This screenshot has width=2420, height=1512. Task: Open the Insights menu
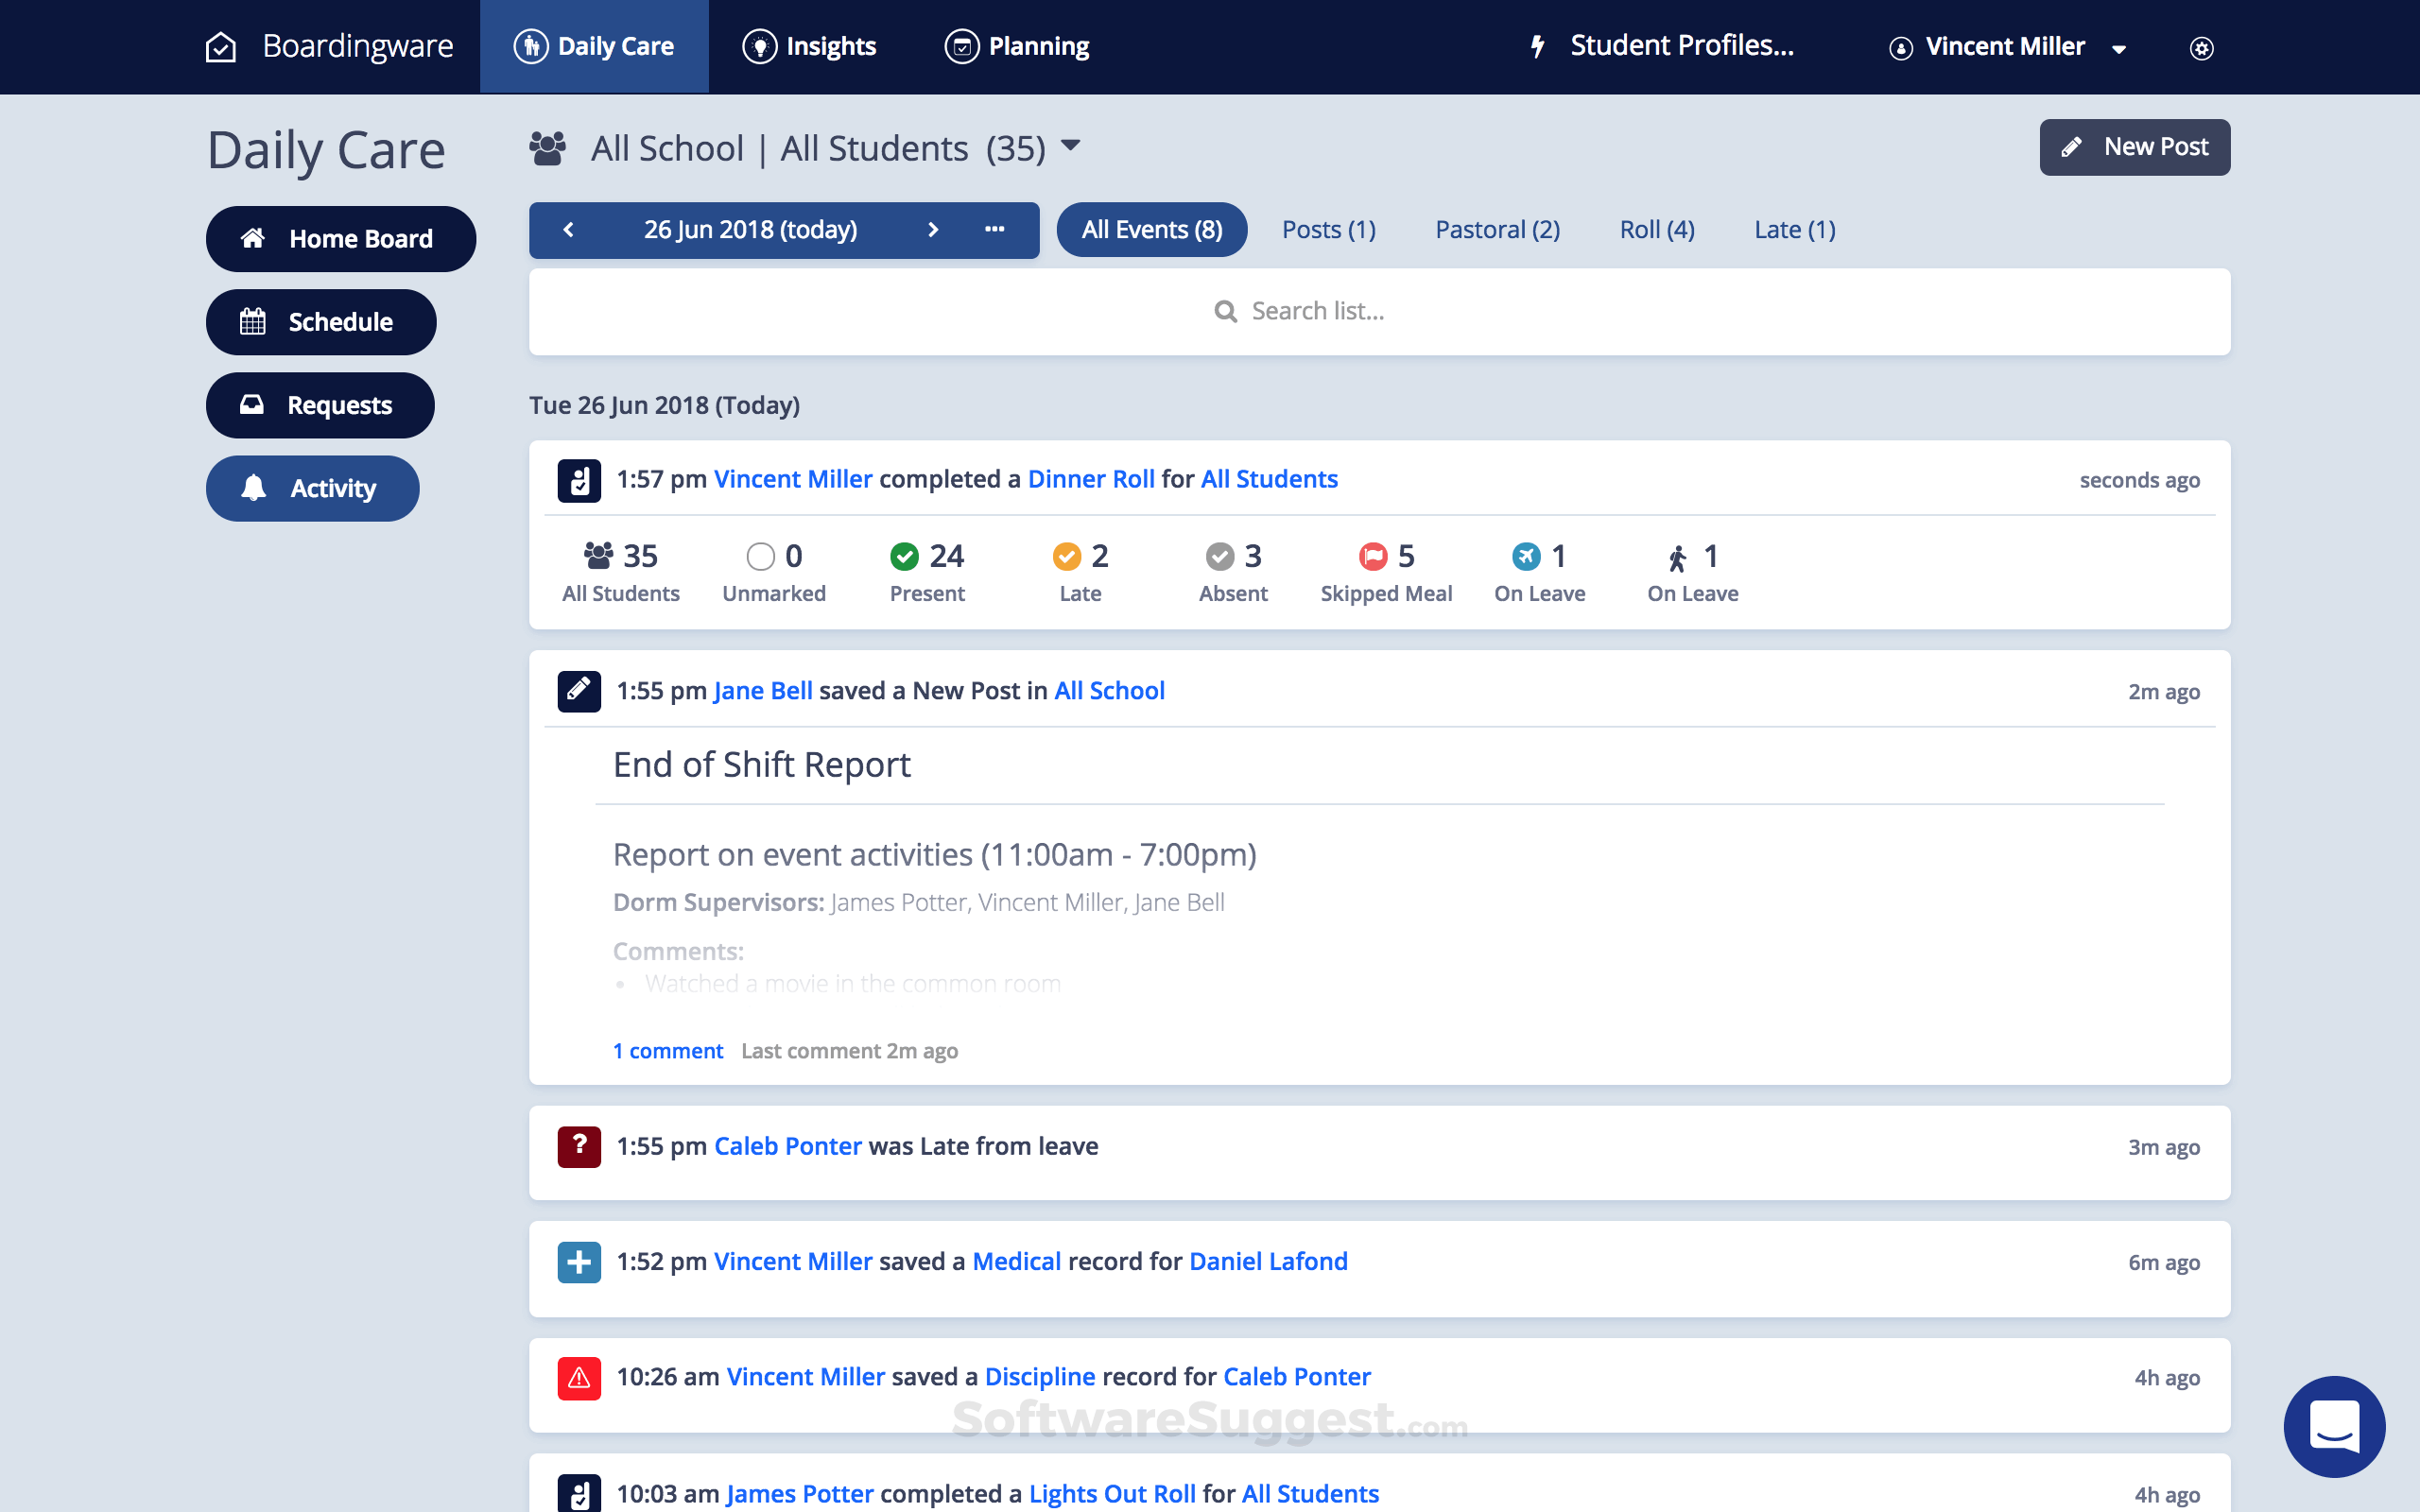(810, 47)
